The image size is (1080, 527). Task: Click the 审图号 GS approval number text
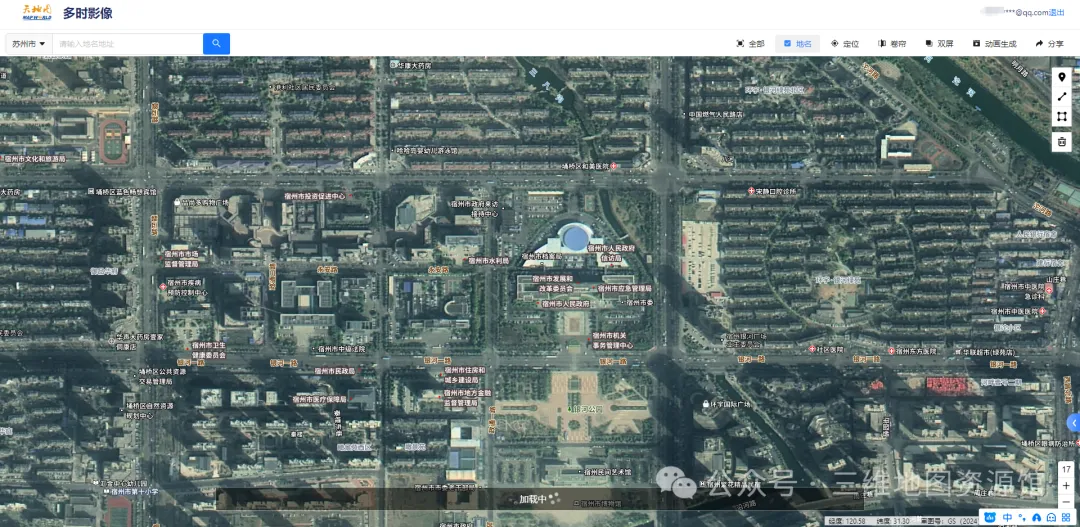coord(951,521)
